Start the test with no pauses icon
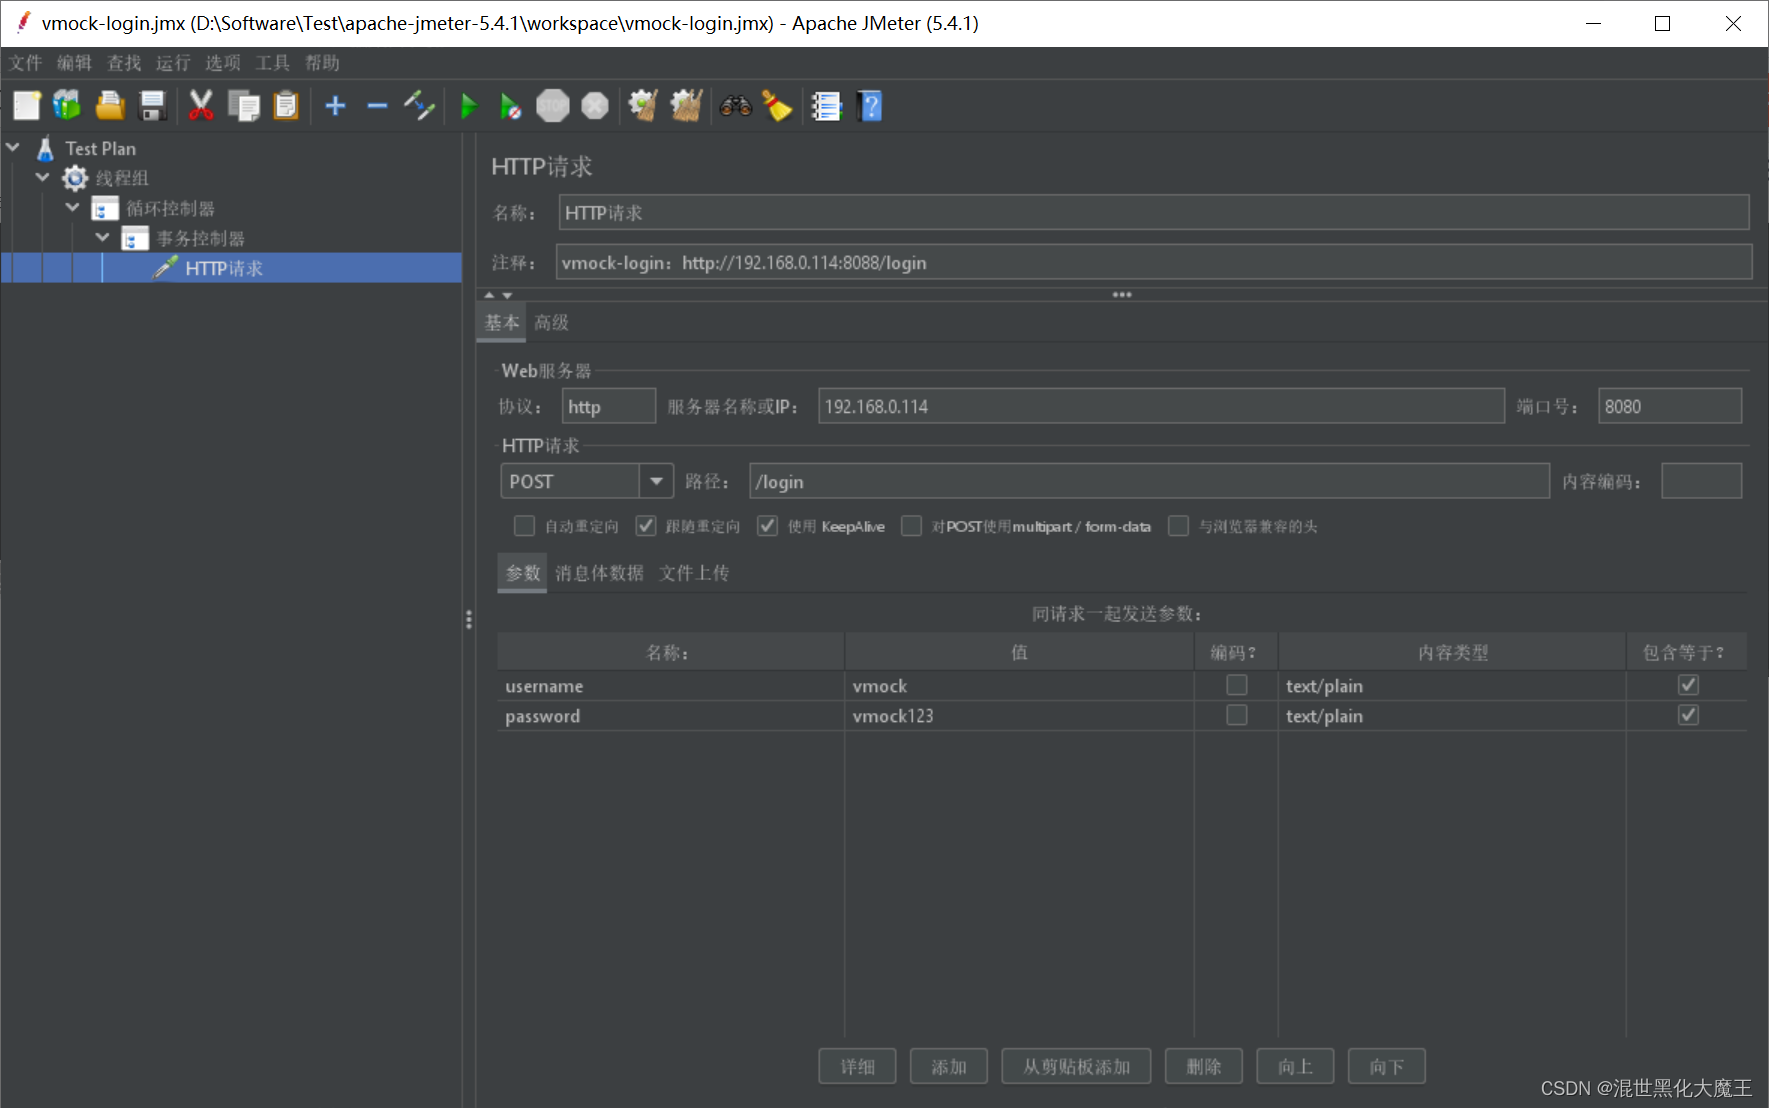This screenshot has width=1769, height=1108. point(510,105)
